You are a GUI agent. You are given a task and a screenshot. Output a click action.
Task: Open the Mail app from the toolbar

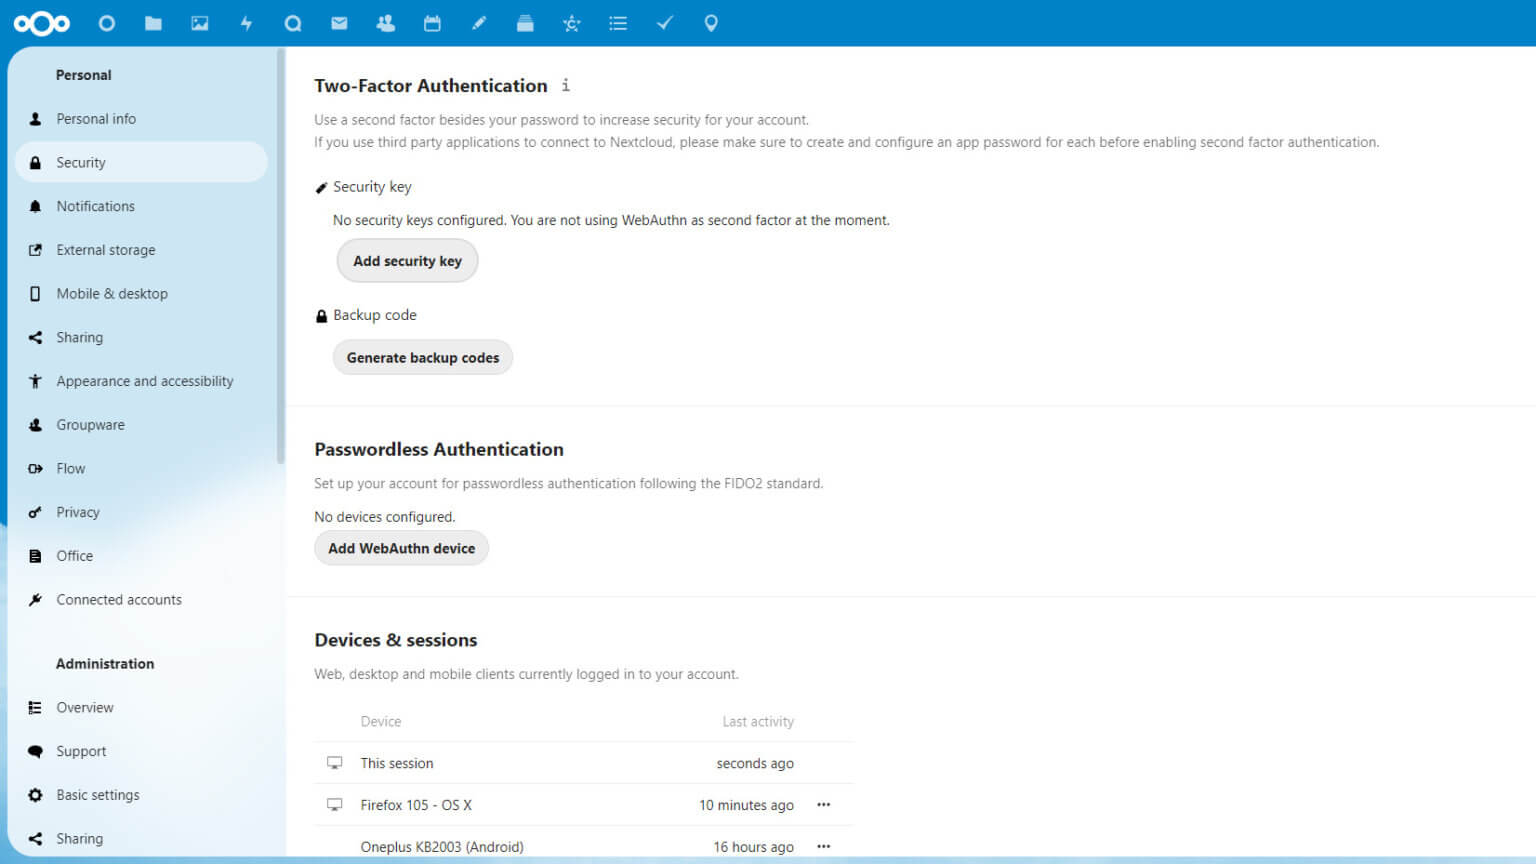pos(339,22)
